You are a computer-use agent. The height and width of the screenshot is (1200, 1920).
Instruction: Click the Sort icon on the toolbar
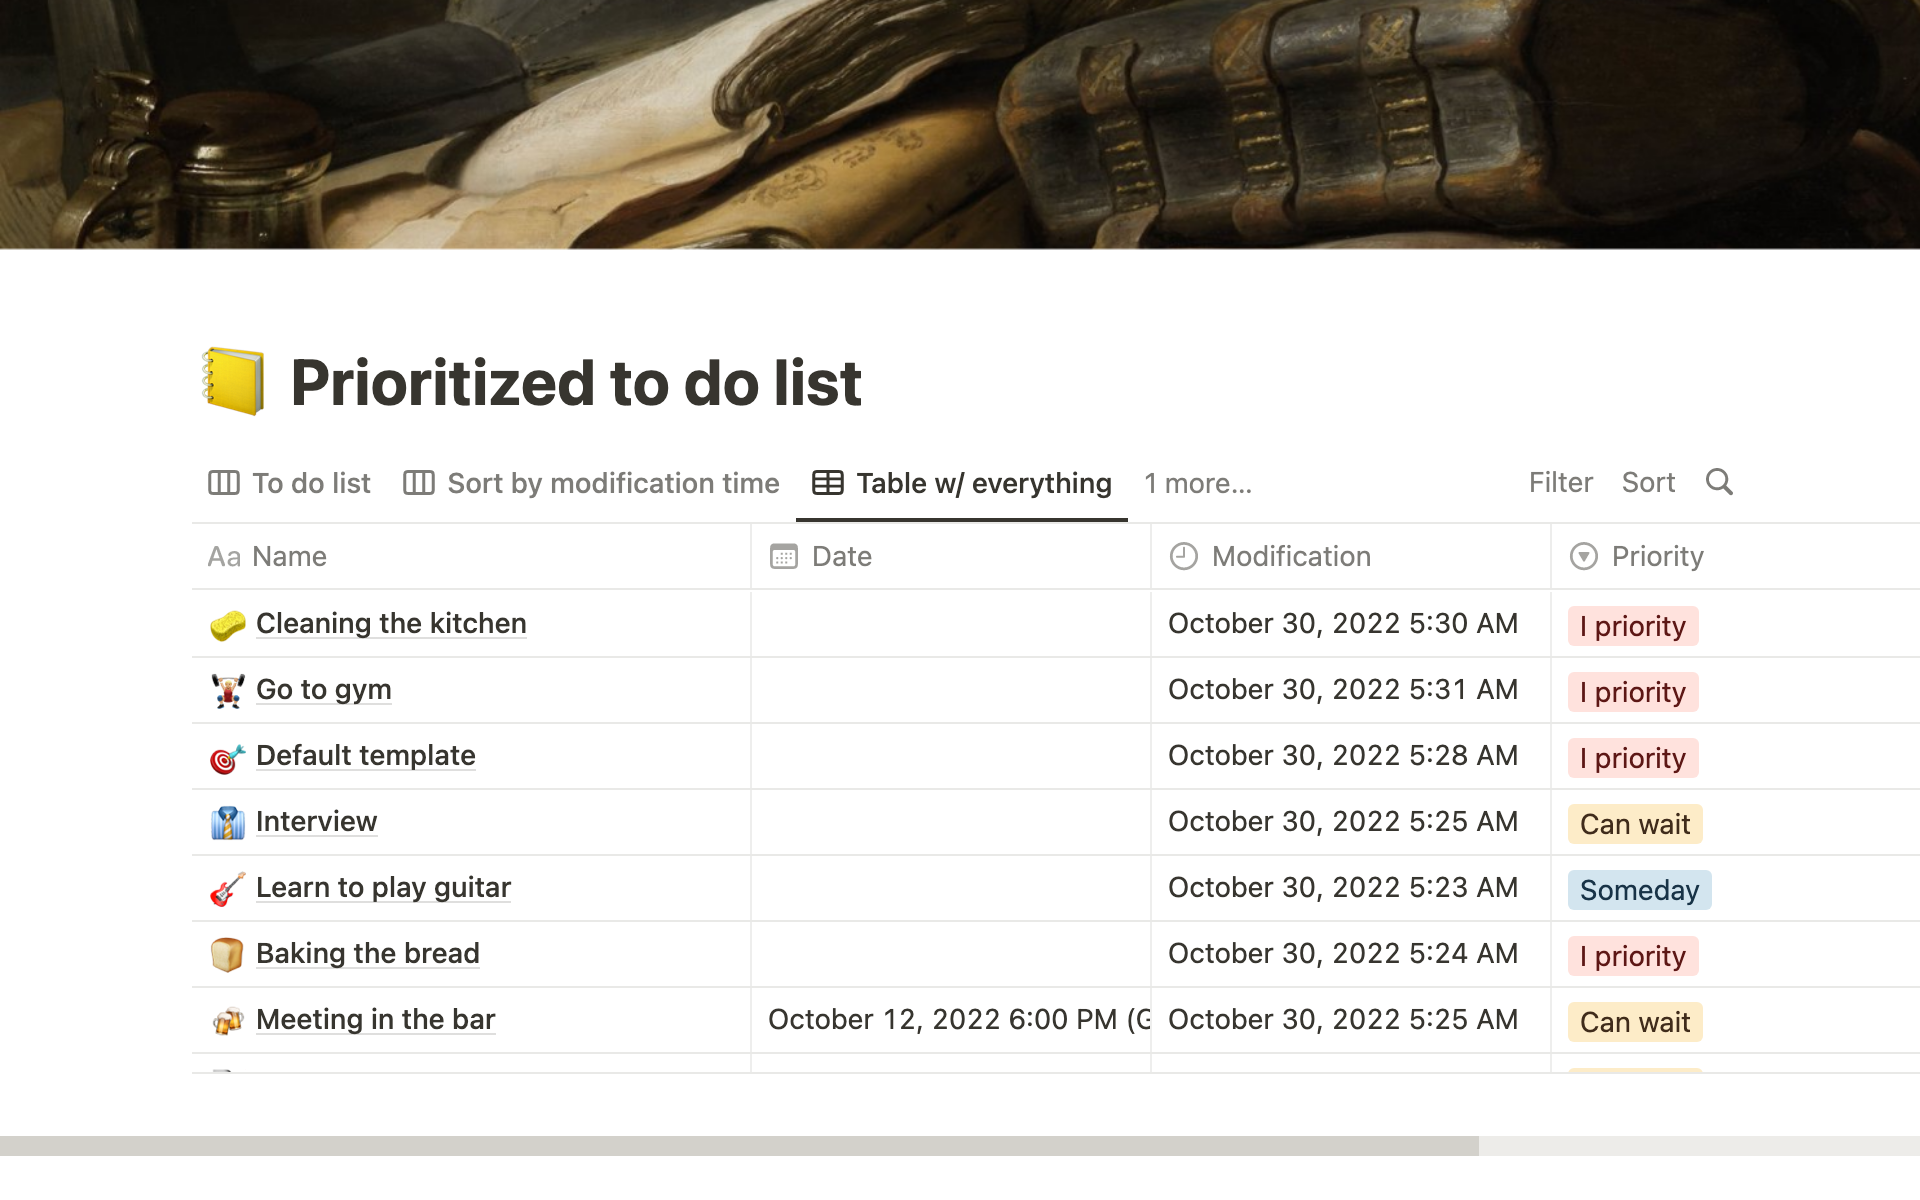point(1648,482)
